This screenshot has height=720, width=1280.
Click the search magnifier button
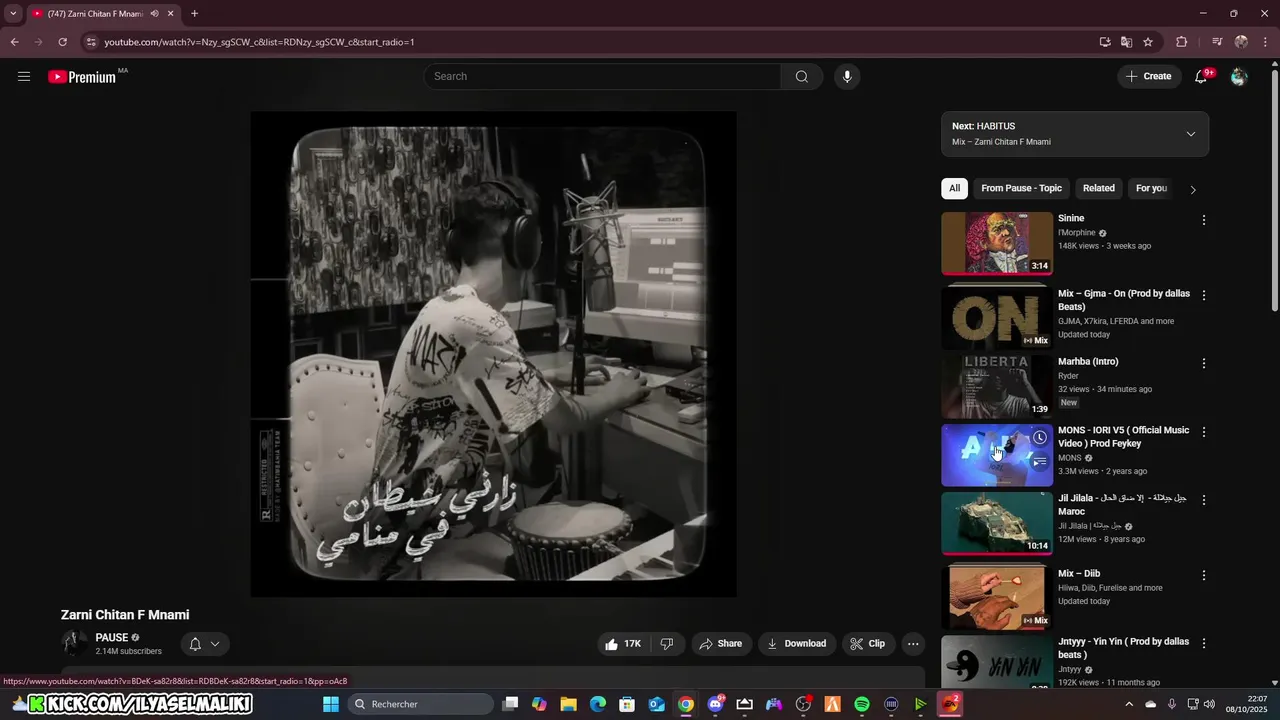802,76
